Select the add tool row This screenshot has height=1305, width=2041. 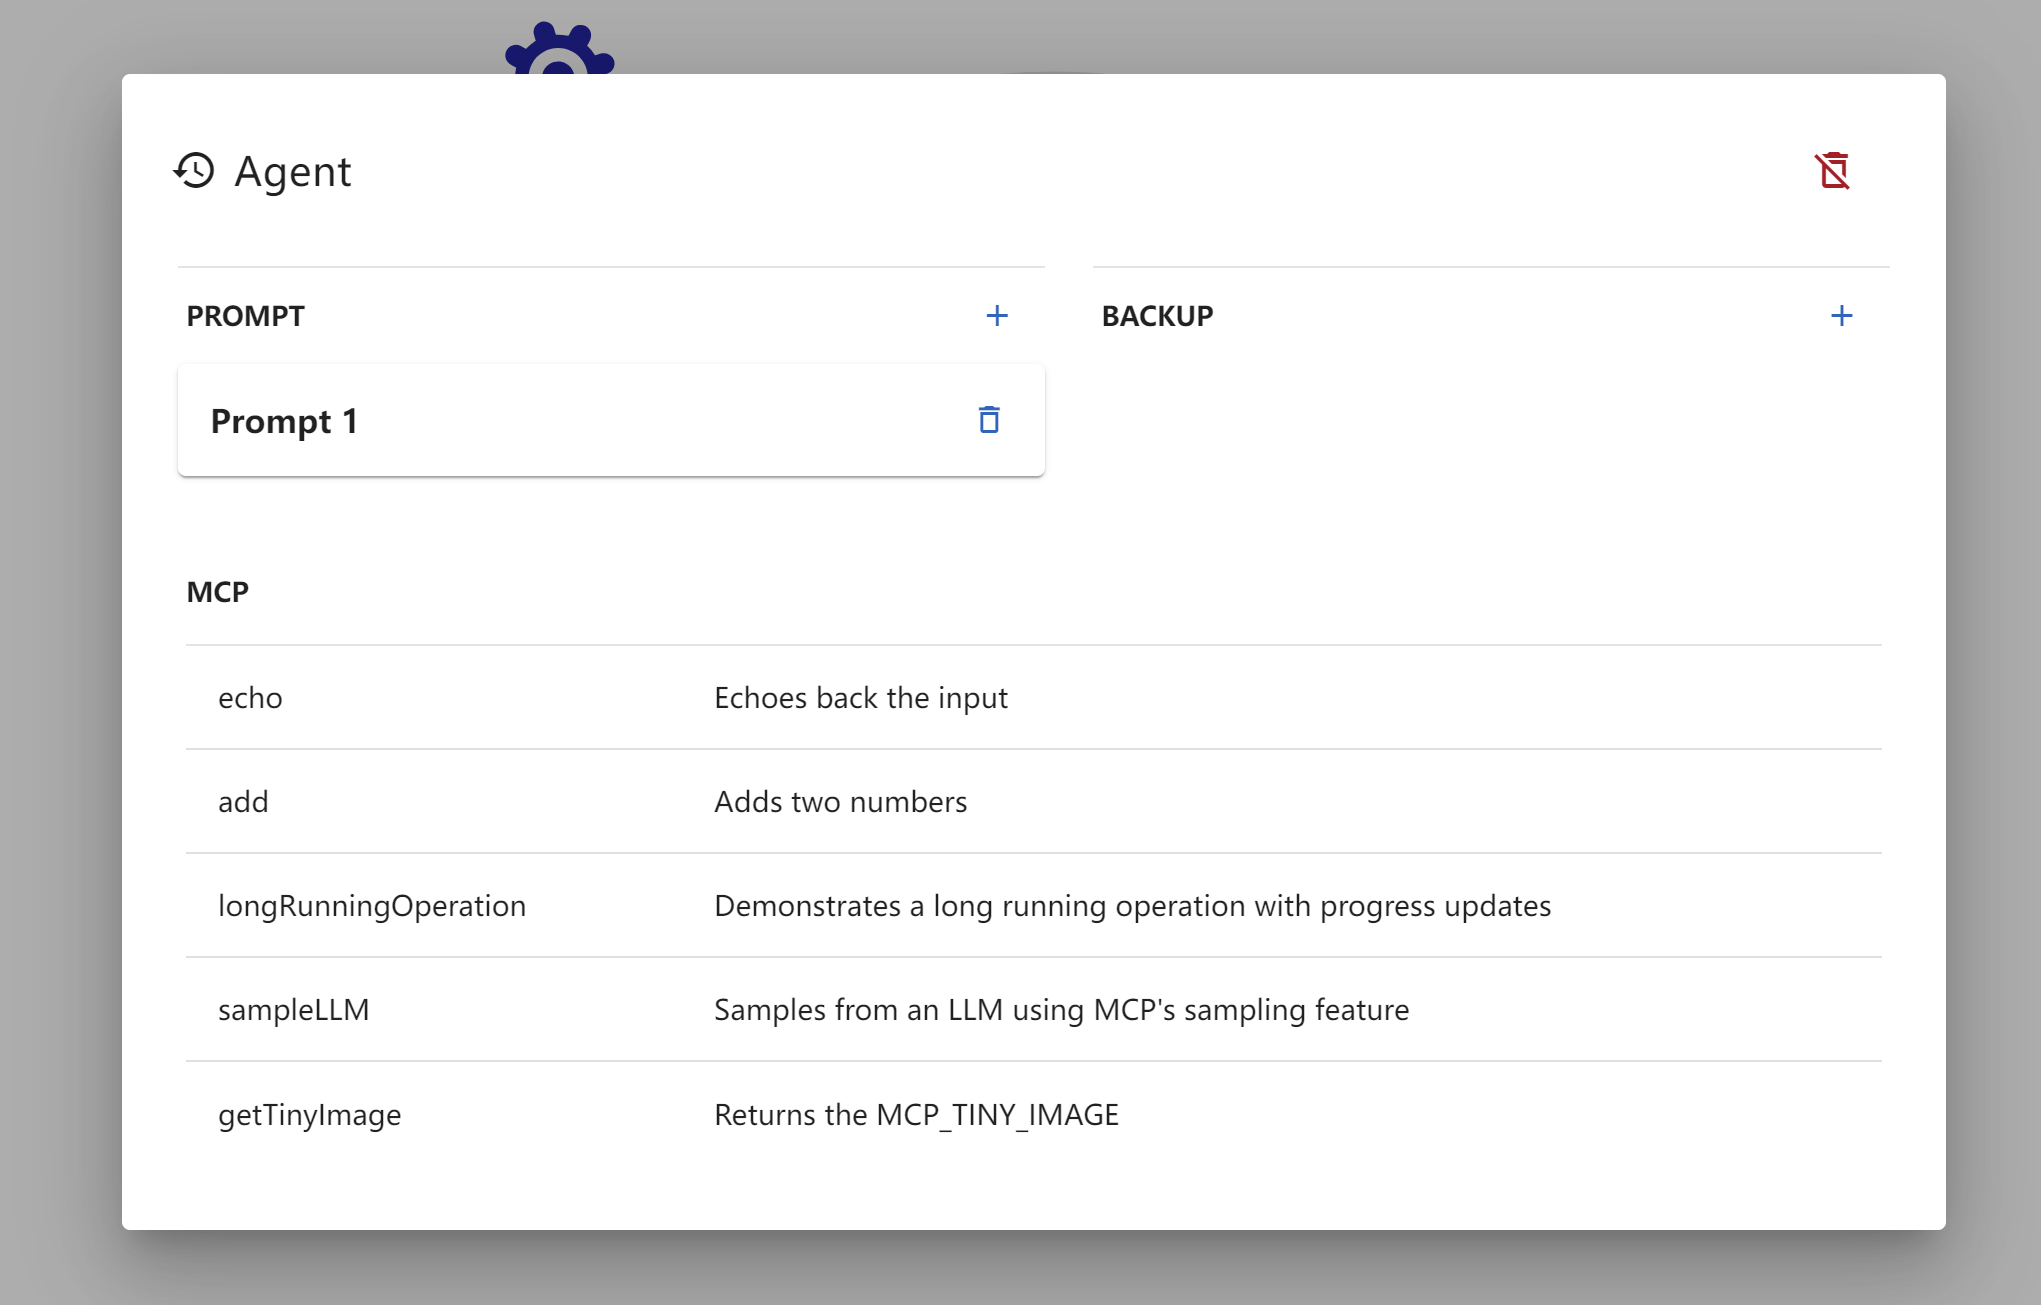[243, 802]
